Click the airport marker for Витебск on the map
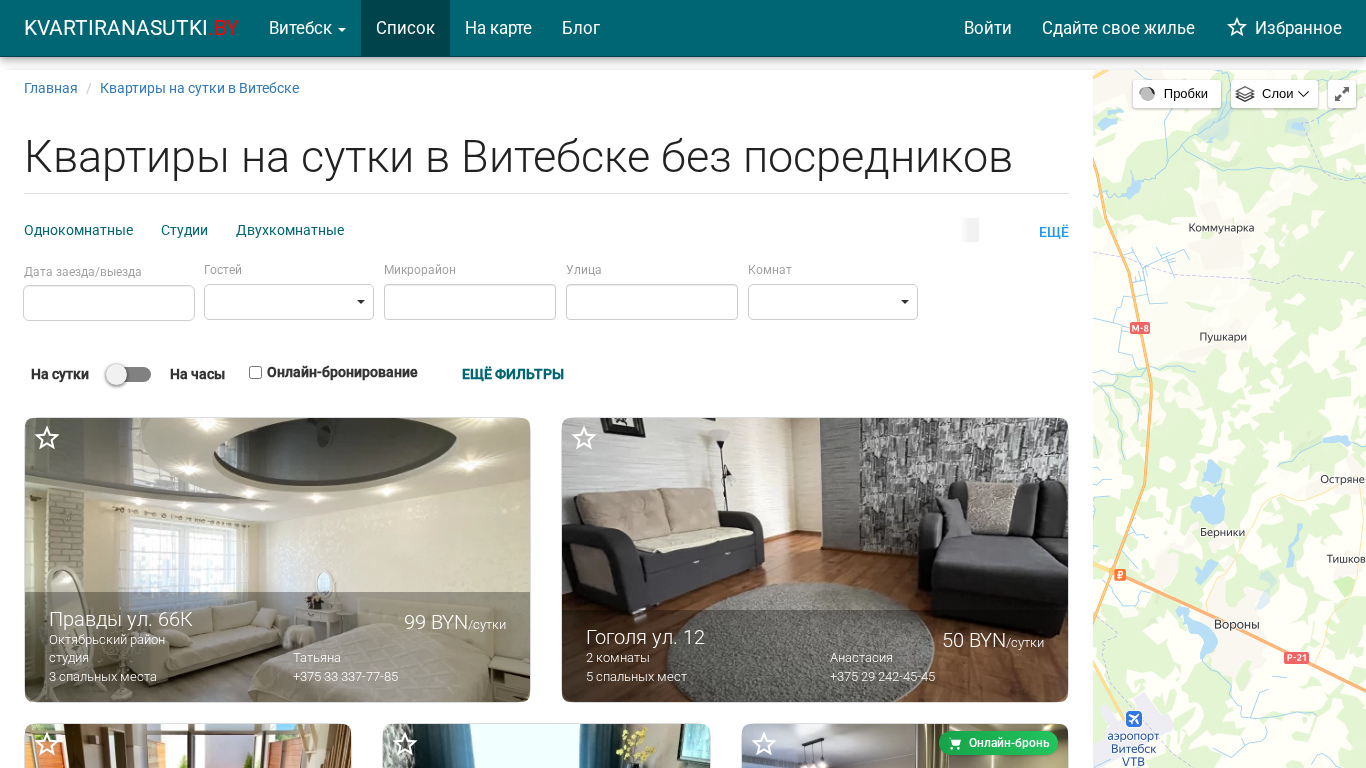The height and width of the screenshot is (768, 1366). pyautogui.click(x=1133, y=720)
